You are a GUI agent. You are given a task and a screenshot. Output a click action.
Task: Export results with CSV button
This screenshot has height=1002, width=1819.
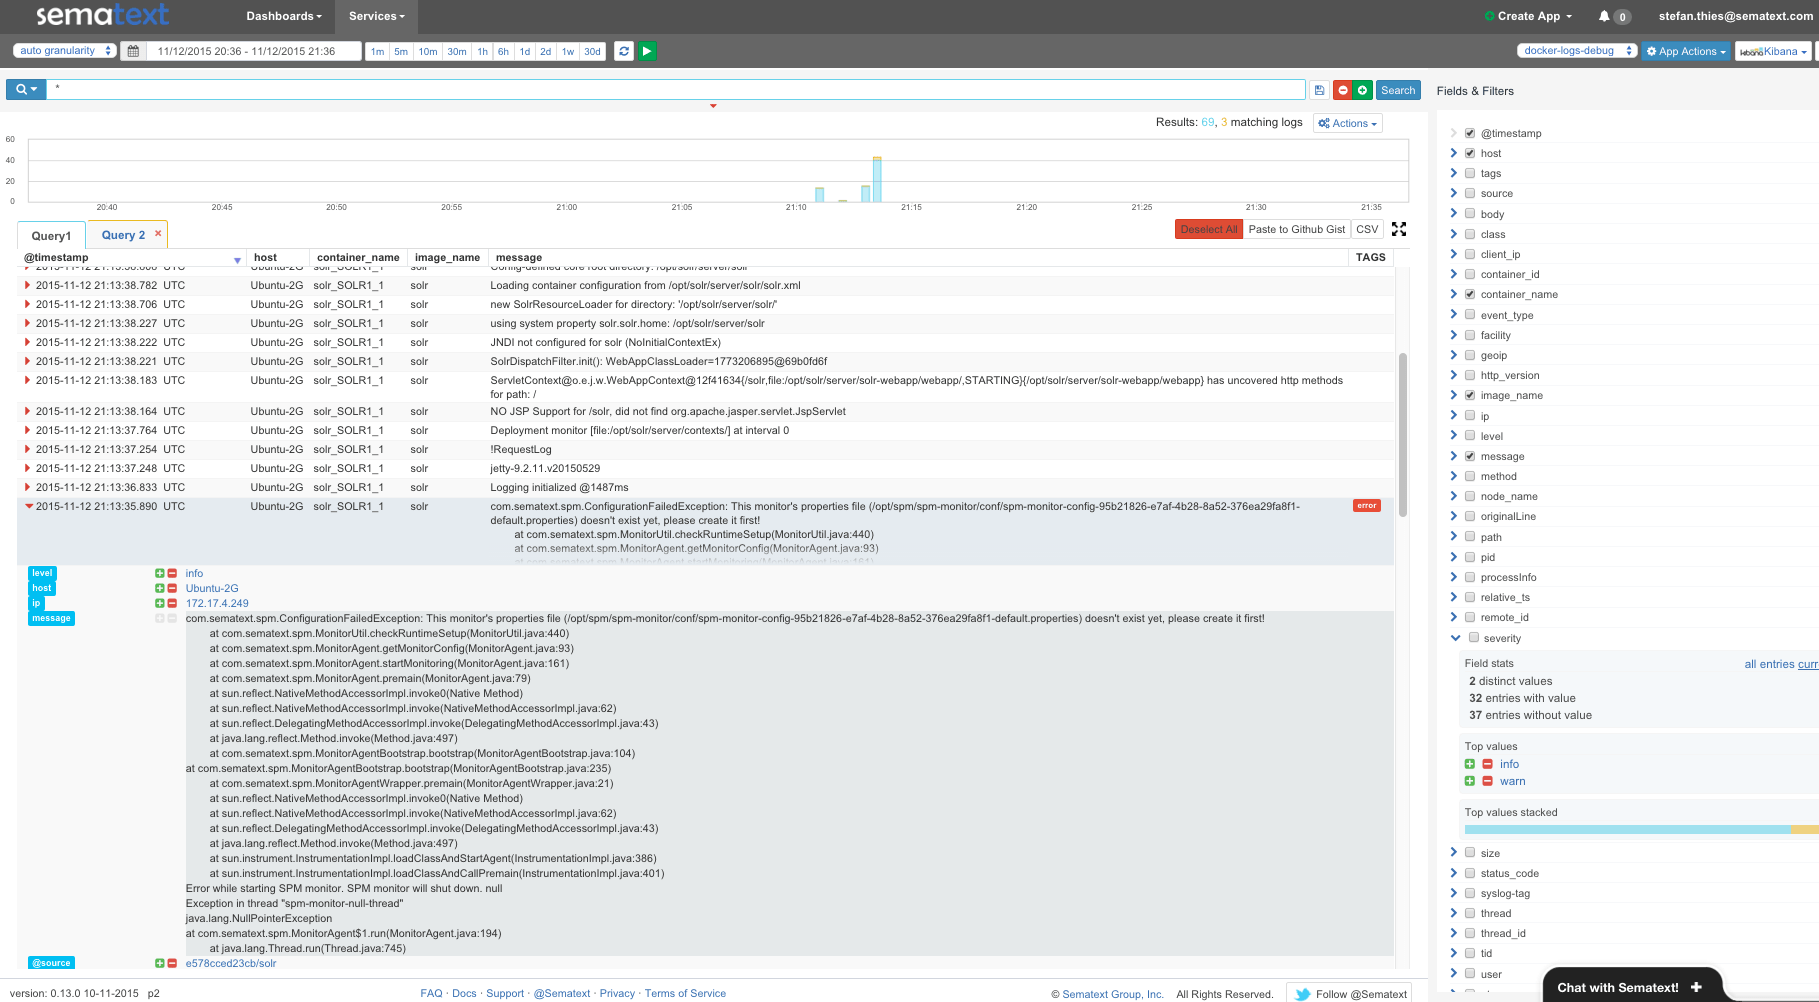point(1367,229)
